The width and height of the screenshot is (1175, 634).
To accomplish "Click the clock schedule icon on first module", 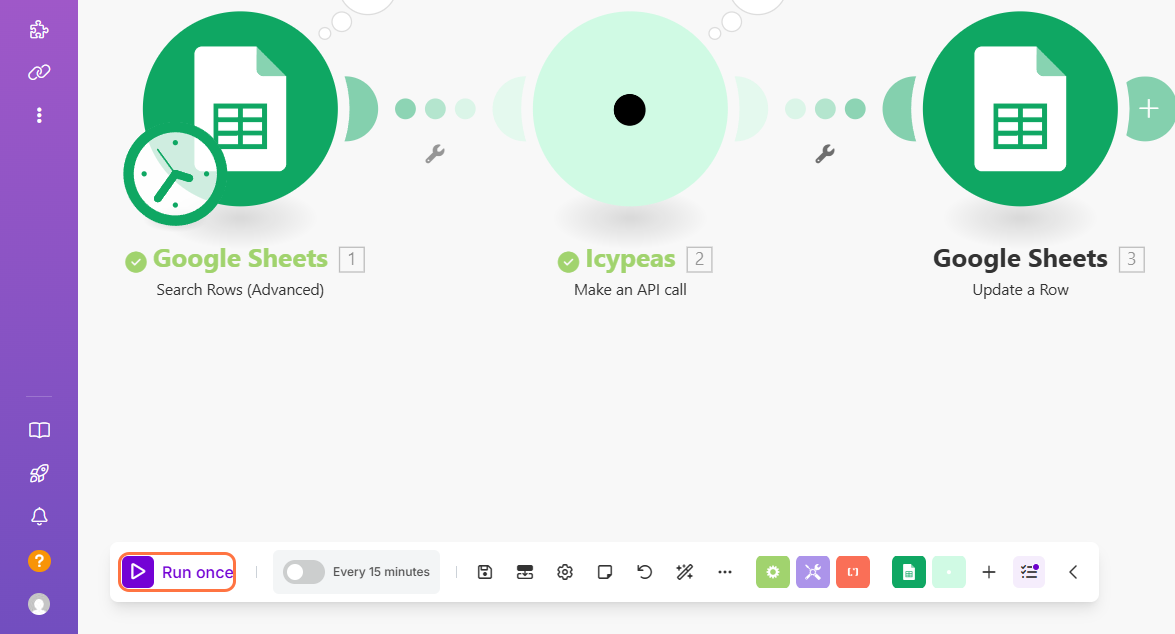I will point(175,174).
